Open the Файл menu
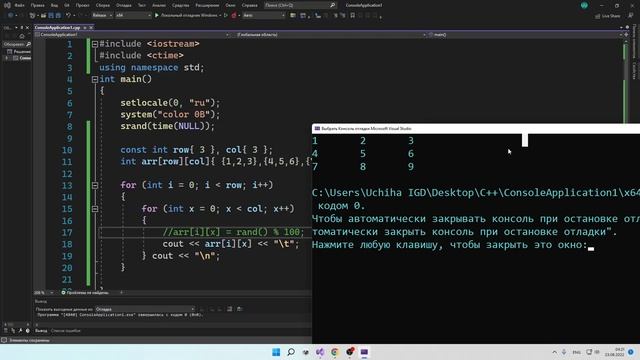The width and height of the screenshot is (640, 360). click(x=19, y=5)
